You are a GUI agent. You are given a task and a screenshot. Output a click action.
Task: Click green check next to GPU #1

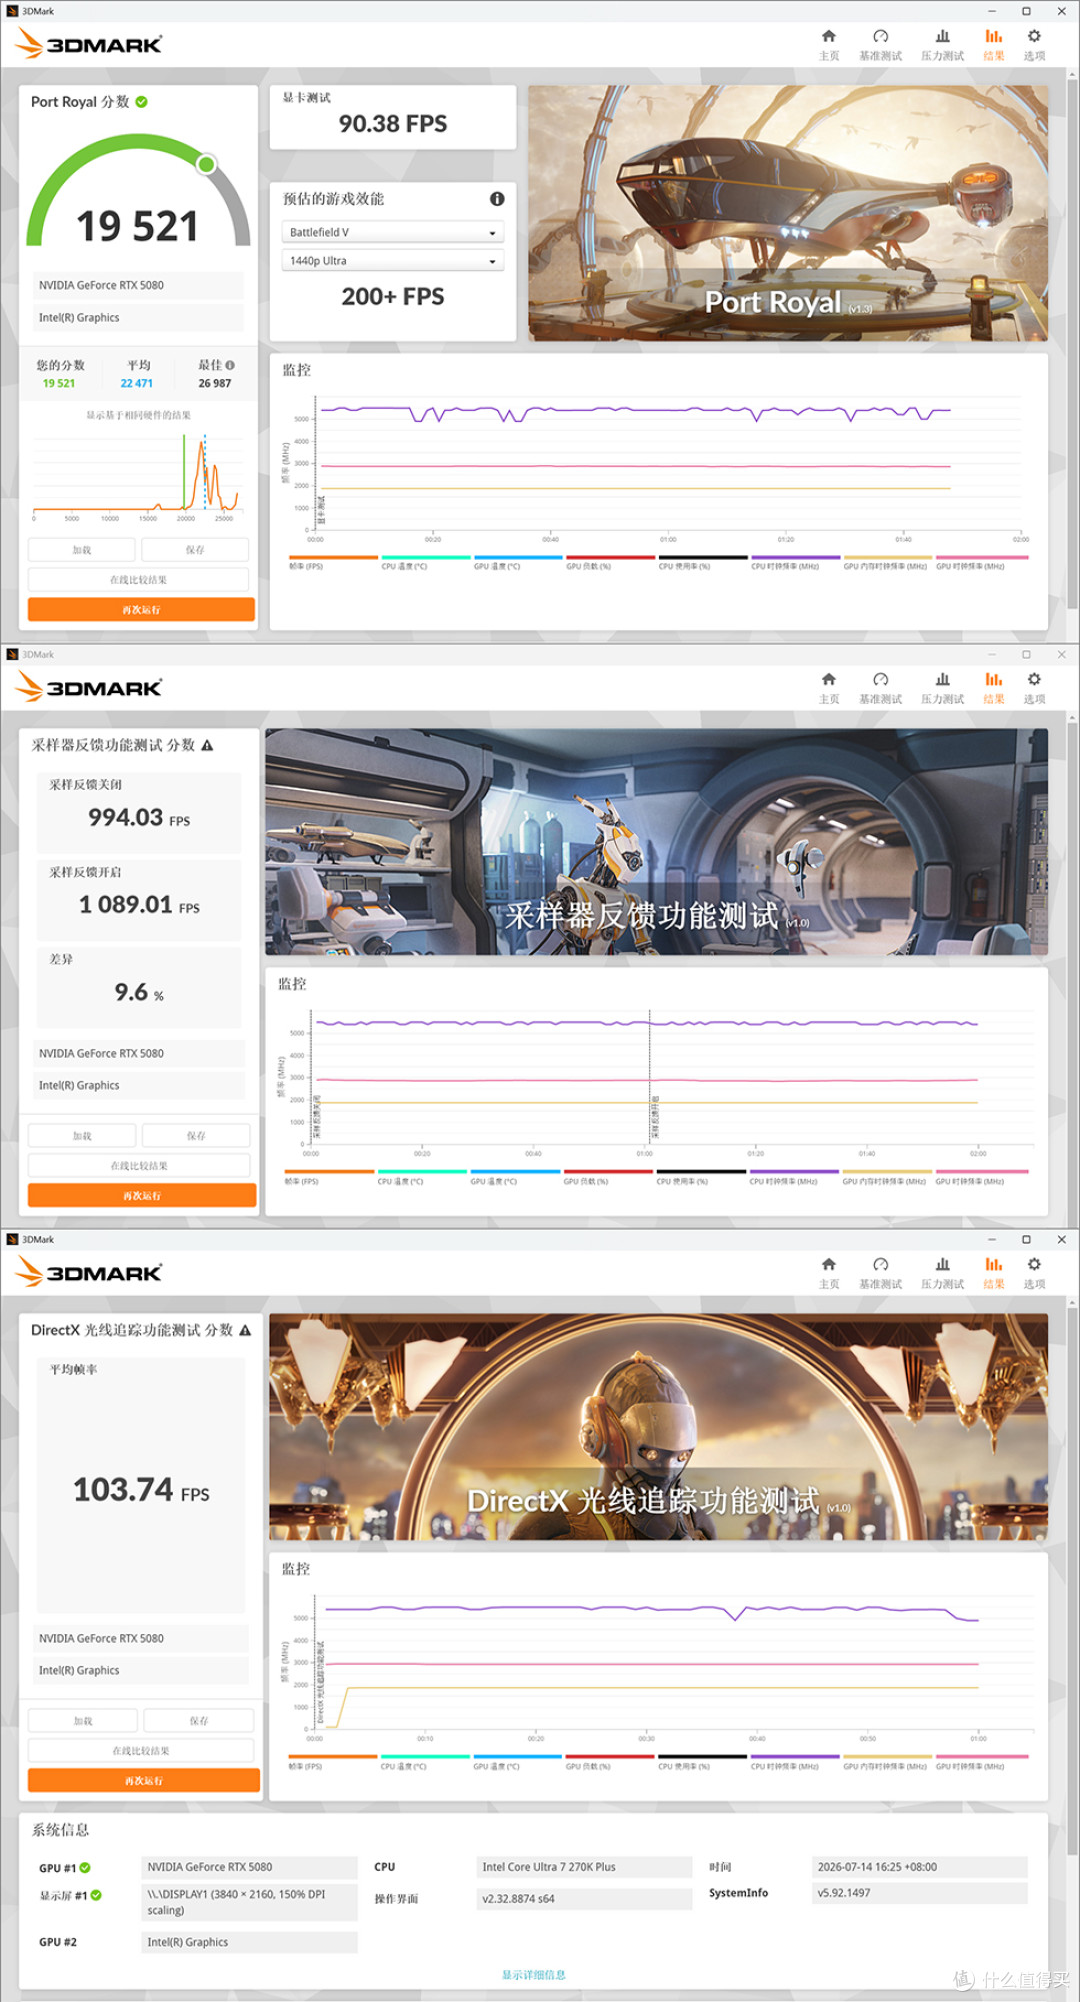pos(85,1867)
